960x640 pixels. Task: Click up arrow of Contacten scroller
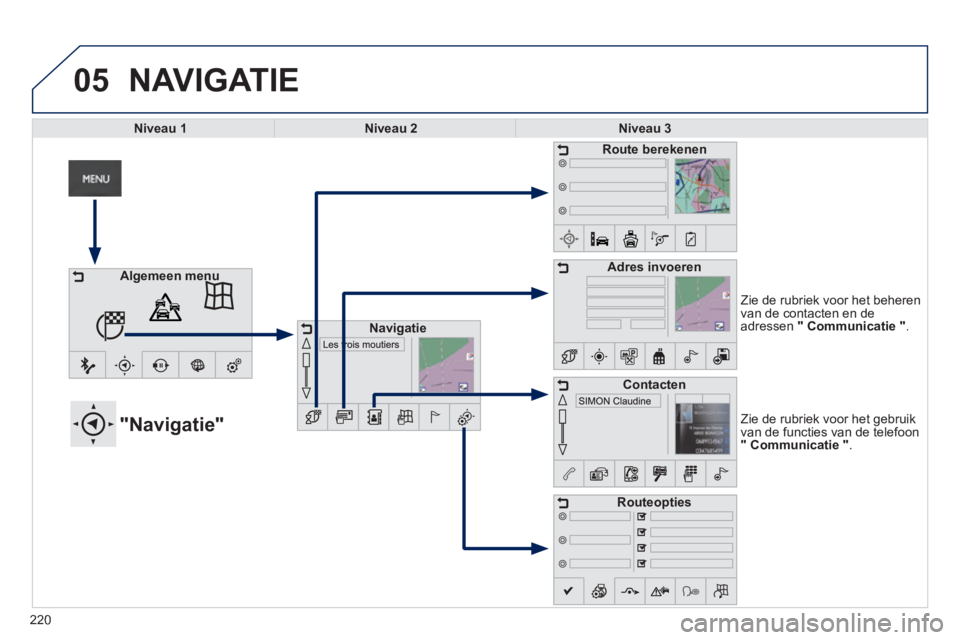563,400
